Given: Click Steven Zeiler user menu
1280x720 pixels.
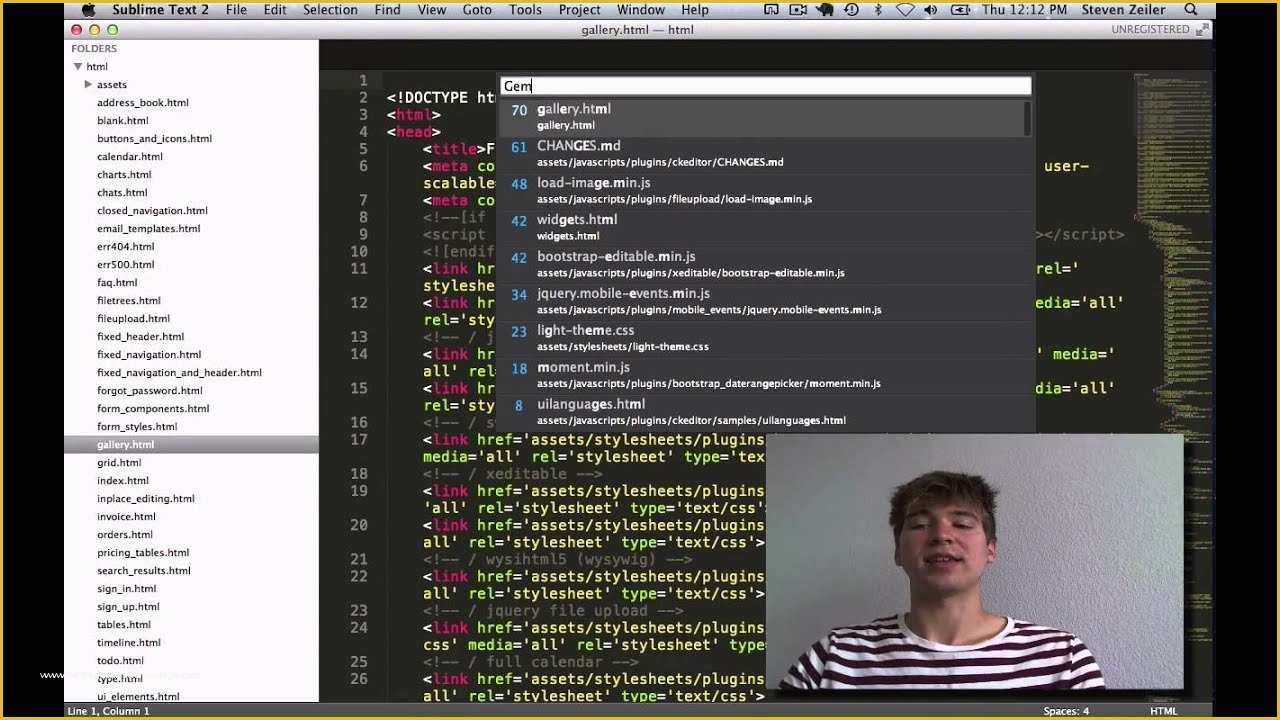Looking at the screenshot, I should point(1123,10).
